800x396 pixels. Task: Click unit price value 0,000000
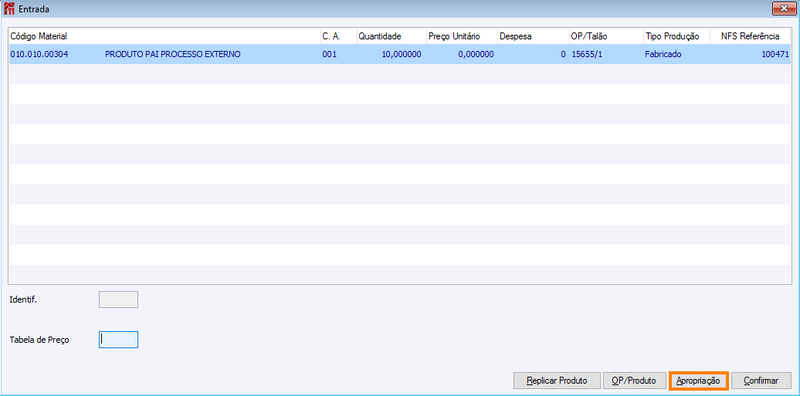pos(476,54)
